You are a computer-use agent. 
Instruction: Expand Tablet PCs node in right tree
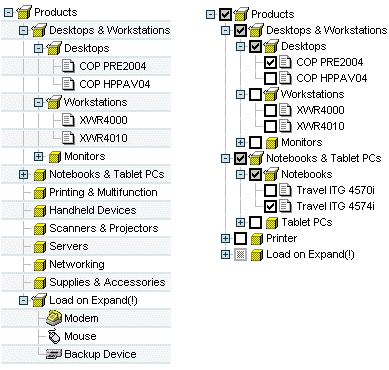coord(240,222)
